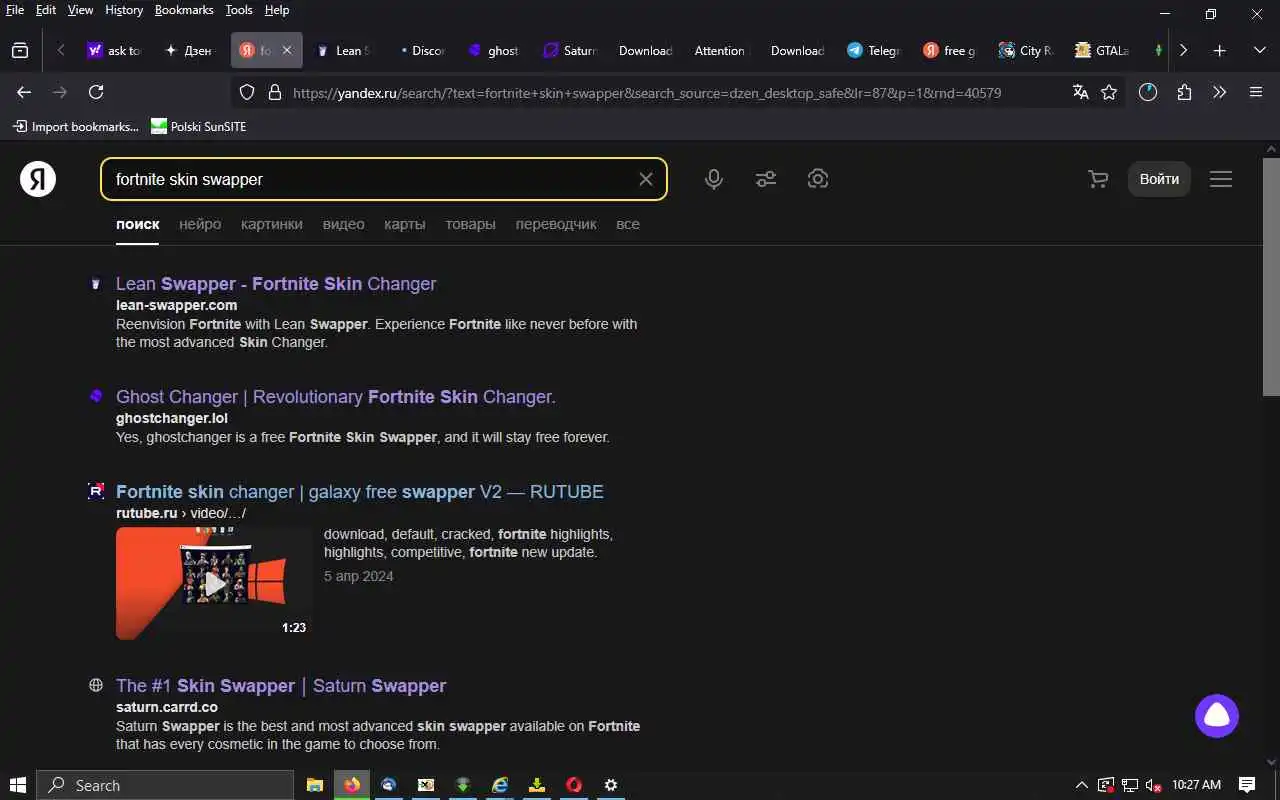Screen dimensions: 1280x800
Task: Expand the list all tabs dropdown
Action: [x=1259, y=50]
